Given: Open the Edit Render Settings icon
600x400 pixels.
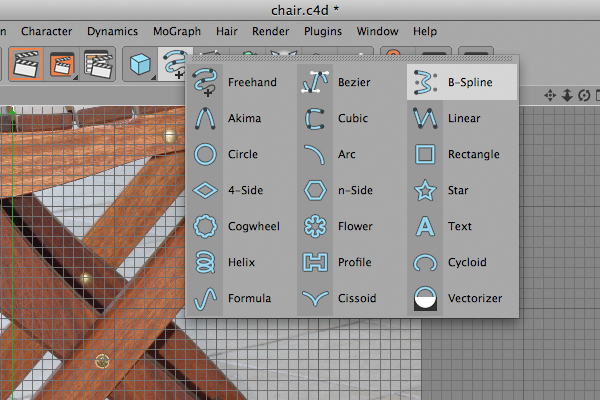Looking at the screenshot, I should point(98,64).
